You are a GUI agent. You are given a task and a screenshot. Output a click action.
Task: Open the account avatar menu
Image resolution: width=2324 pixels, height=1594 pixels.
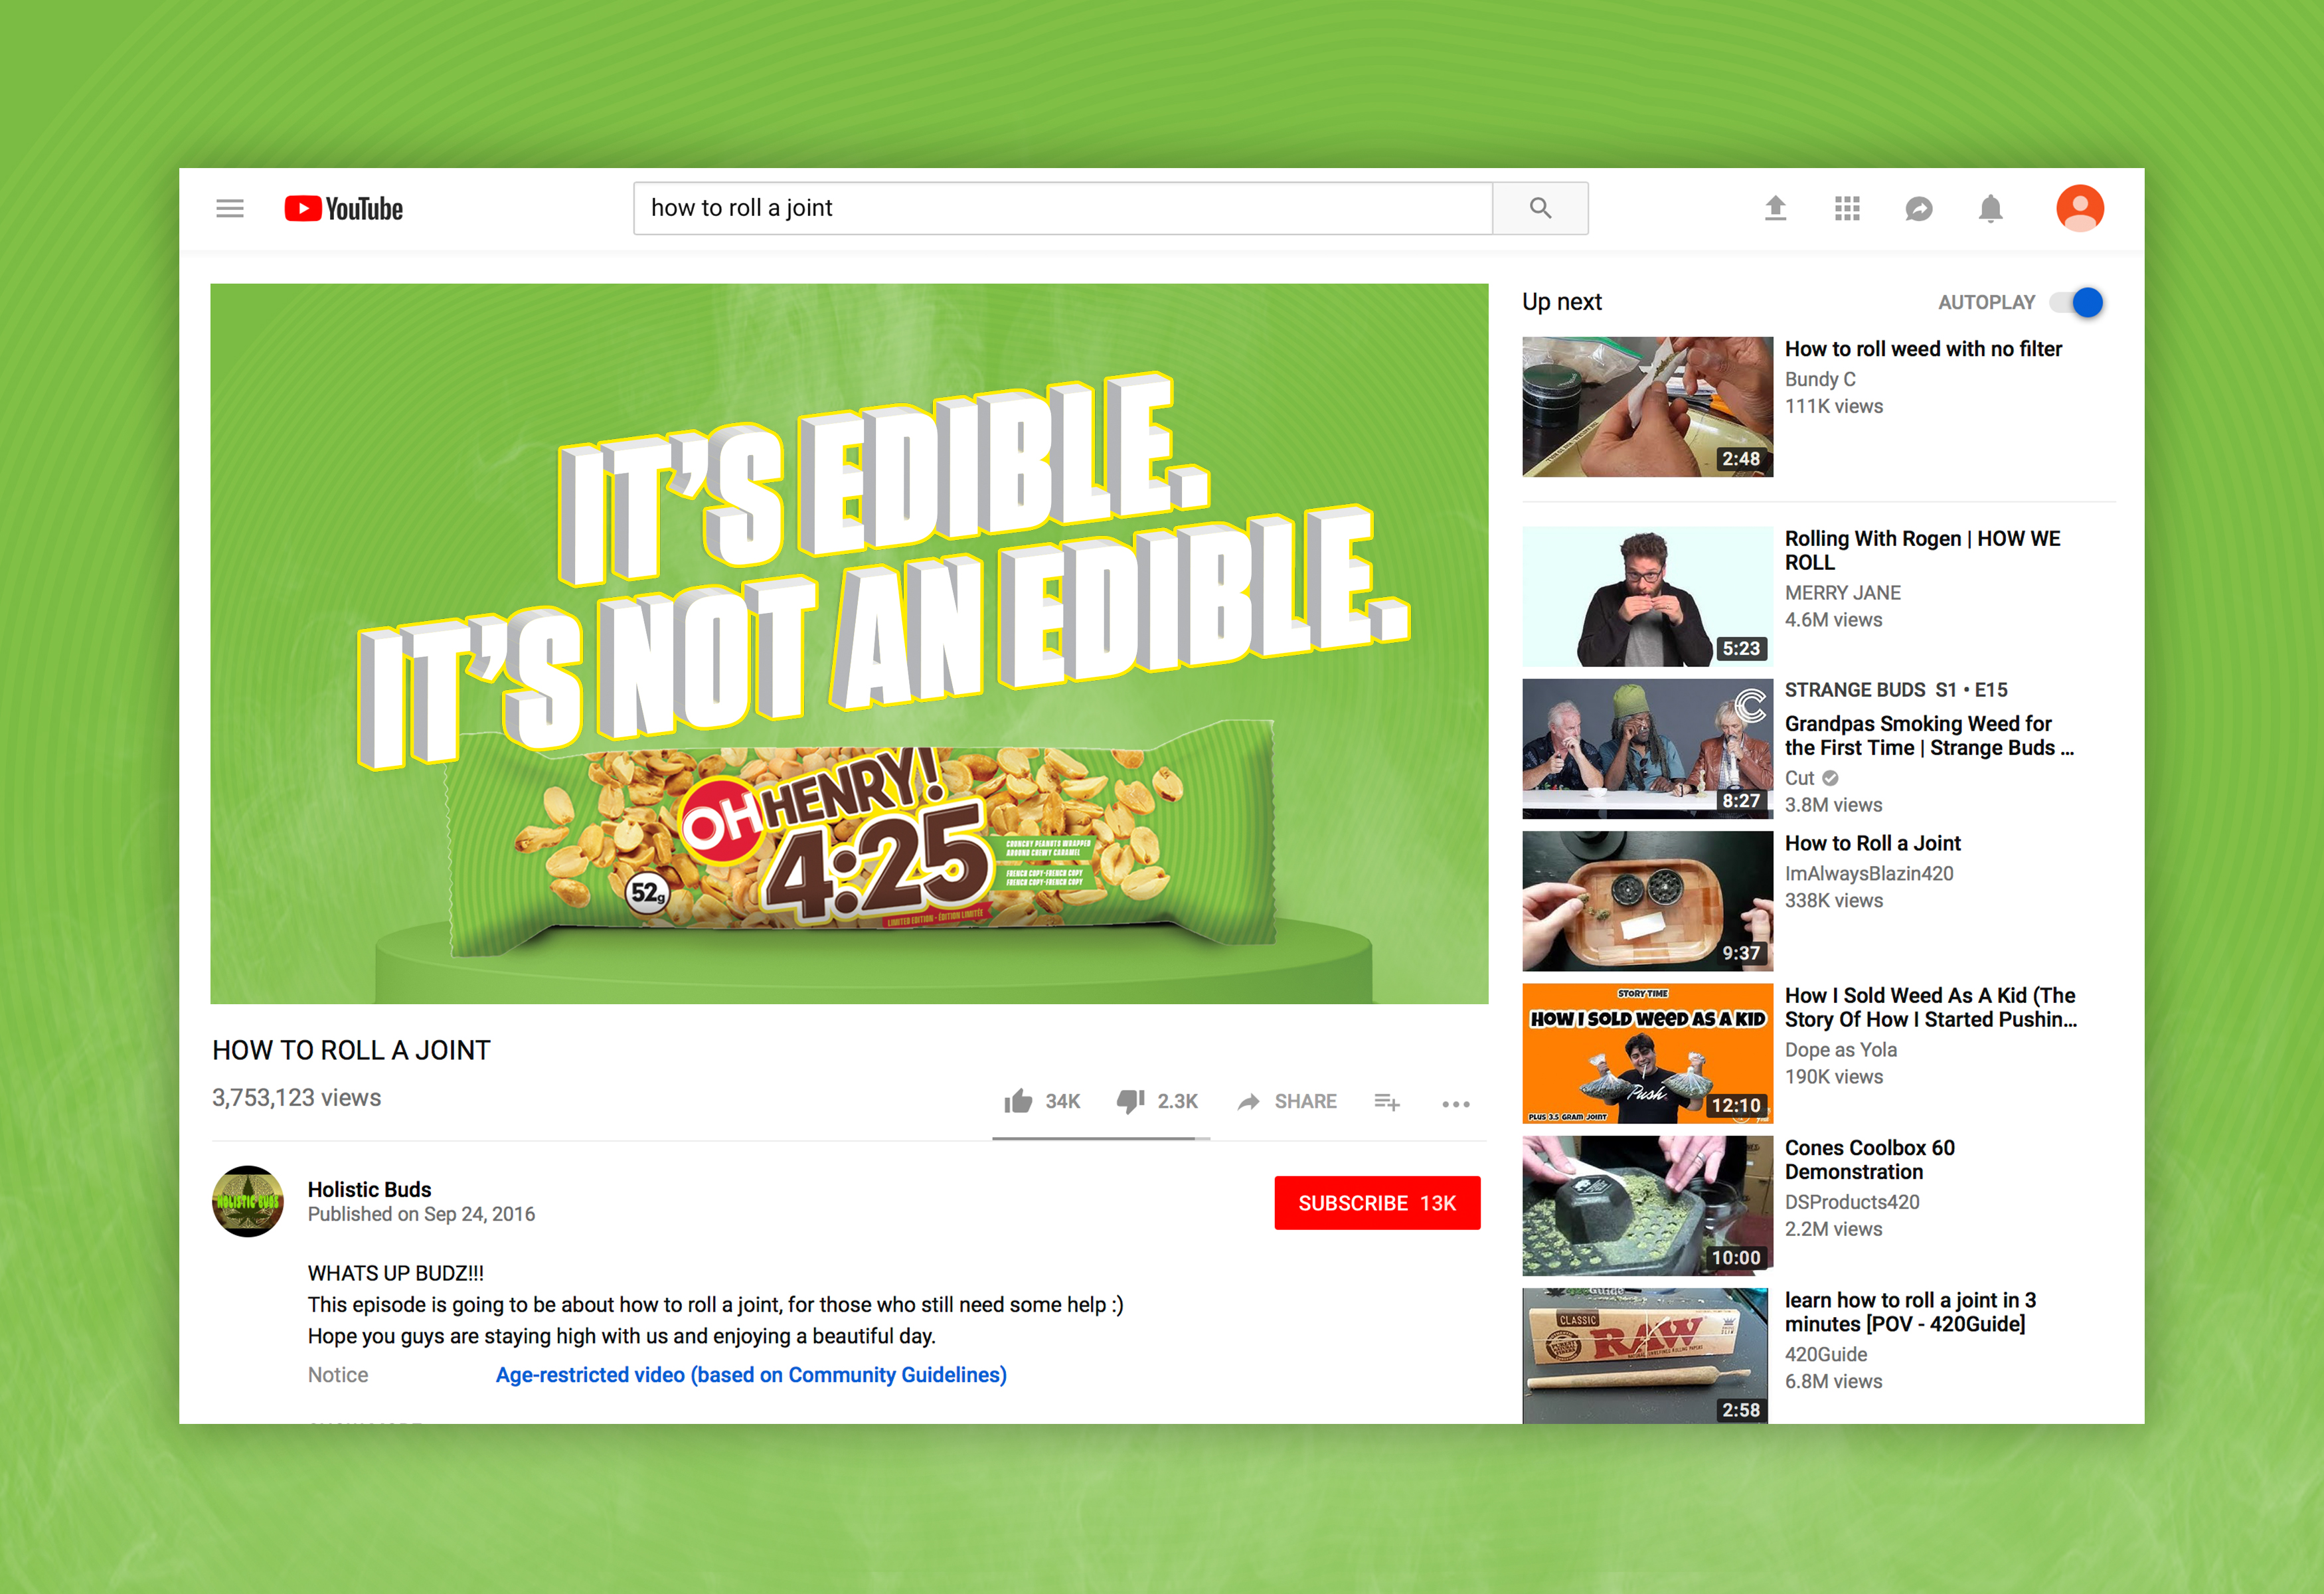2079,208
